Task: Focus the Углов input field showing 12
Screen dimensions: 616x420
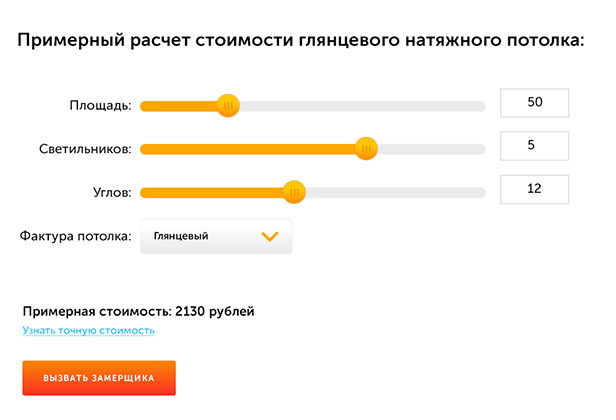Action: pos(534,189)
